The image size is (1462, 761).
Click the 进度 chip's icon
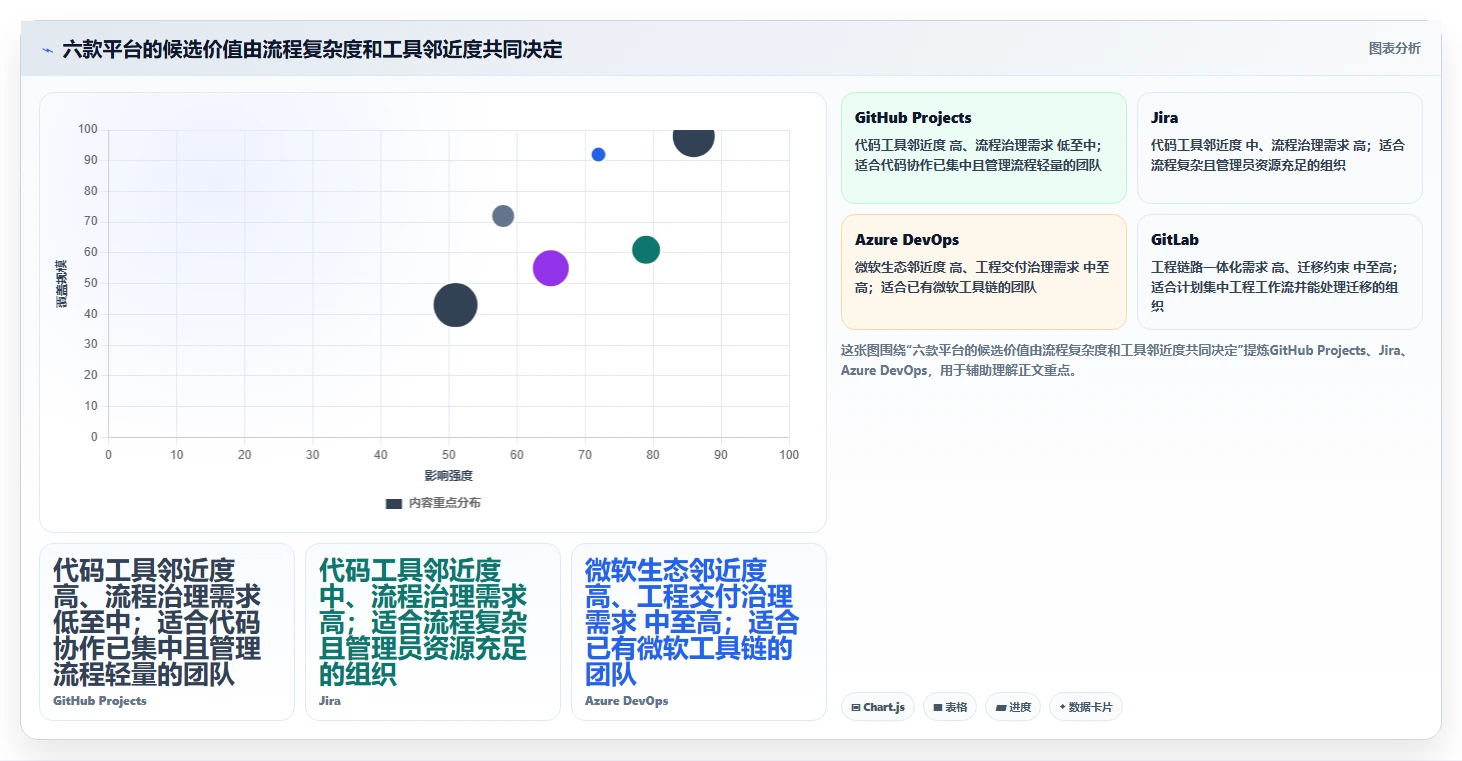(1000, 708)
